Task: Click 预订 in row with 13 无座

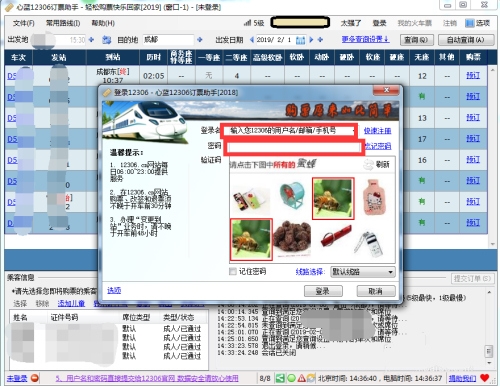Action: click(x=473, y=118)
